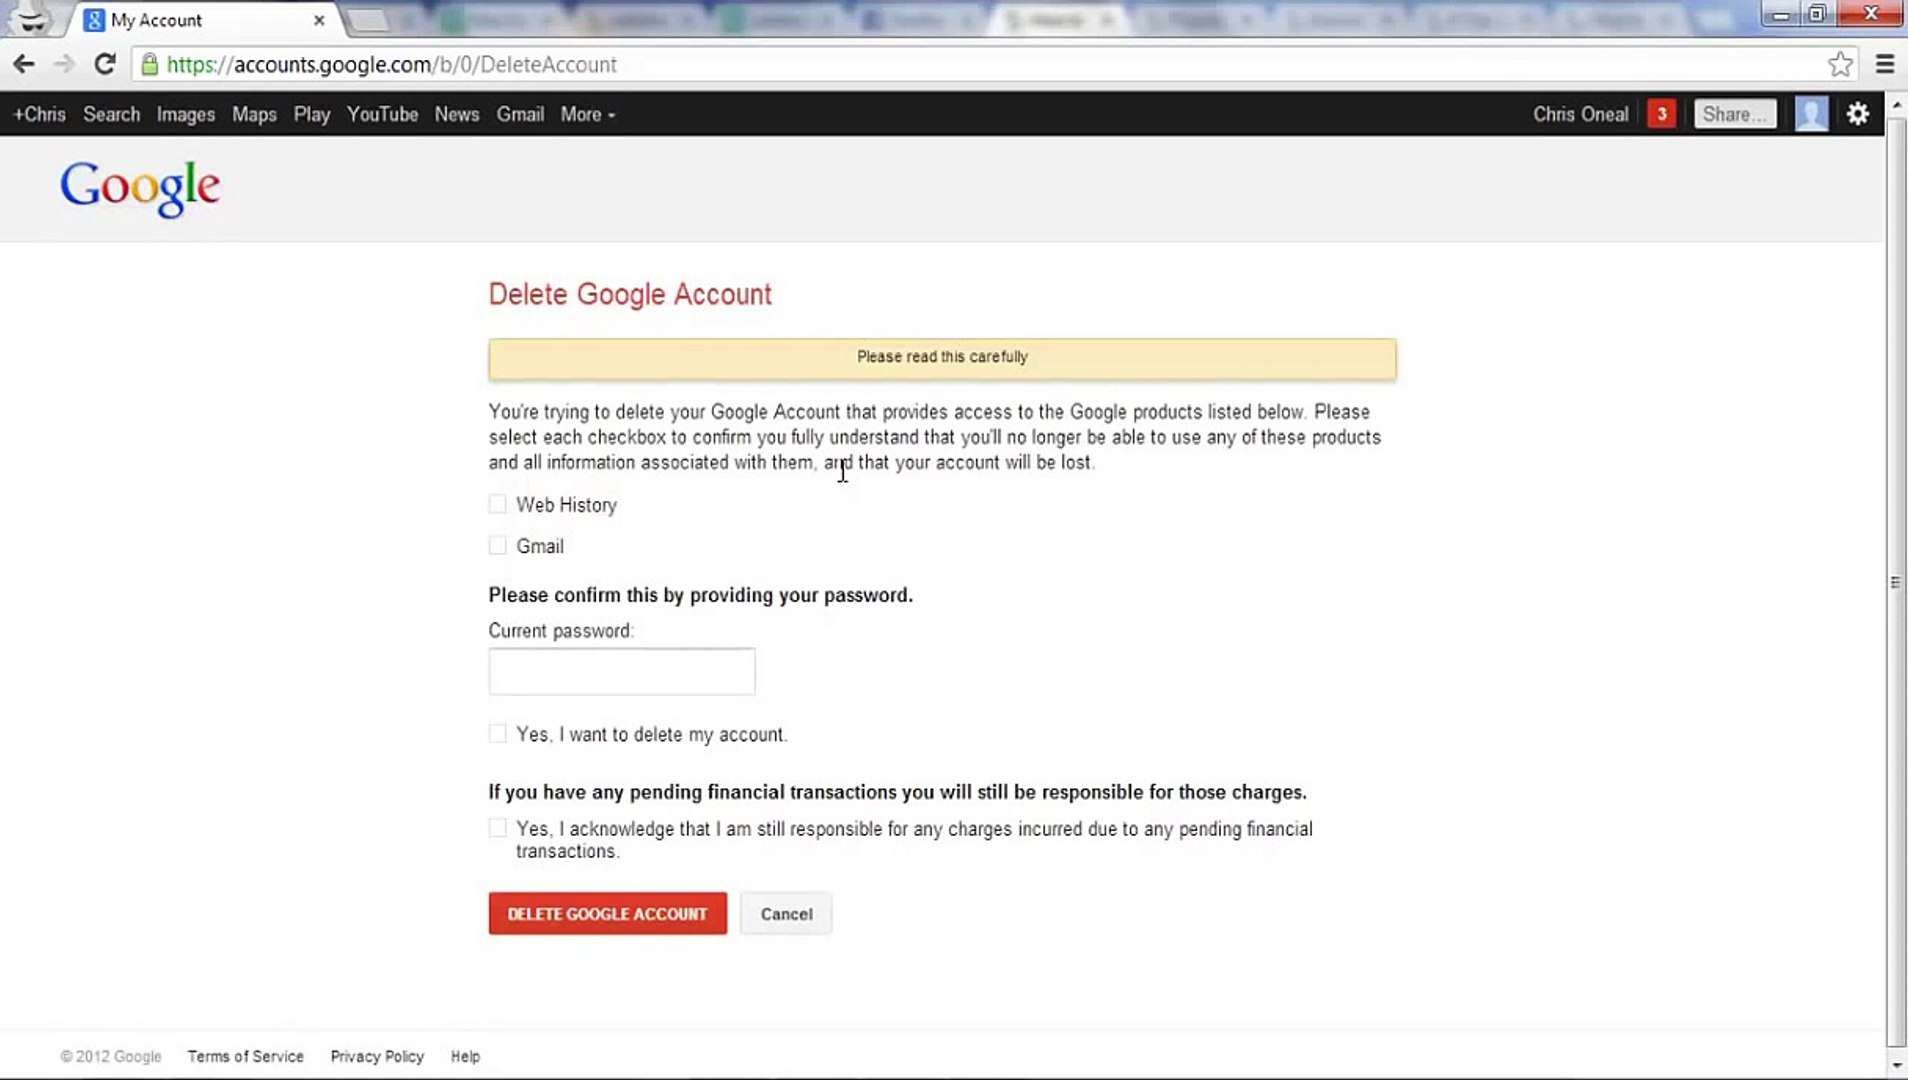The image size is (1908, 1080).
Task: Open the Terms of Service link
Action: (x=245, y=1056)
